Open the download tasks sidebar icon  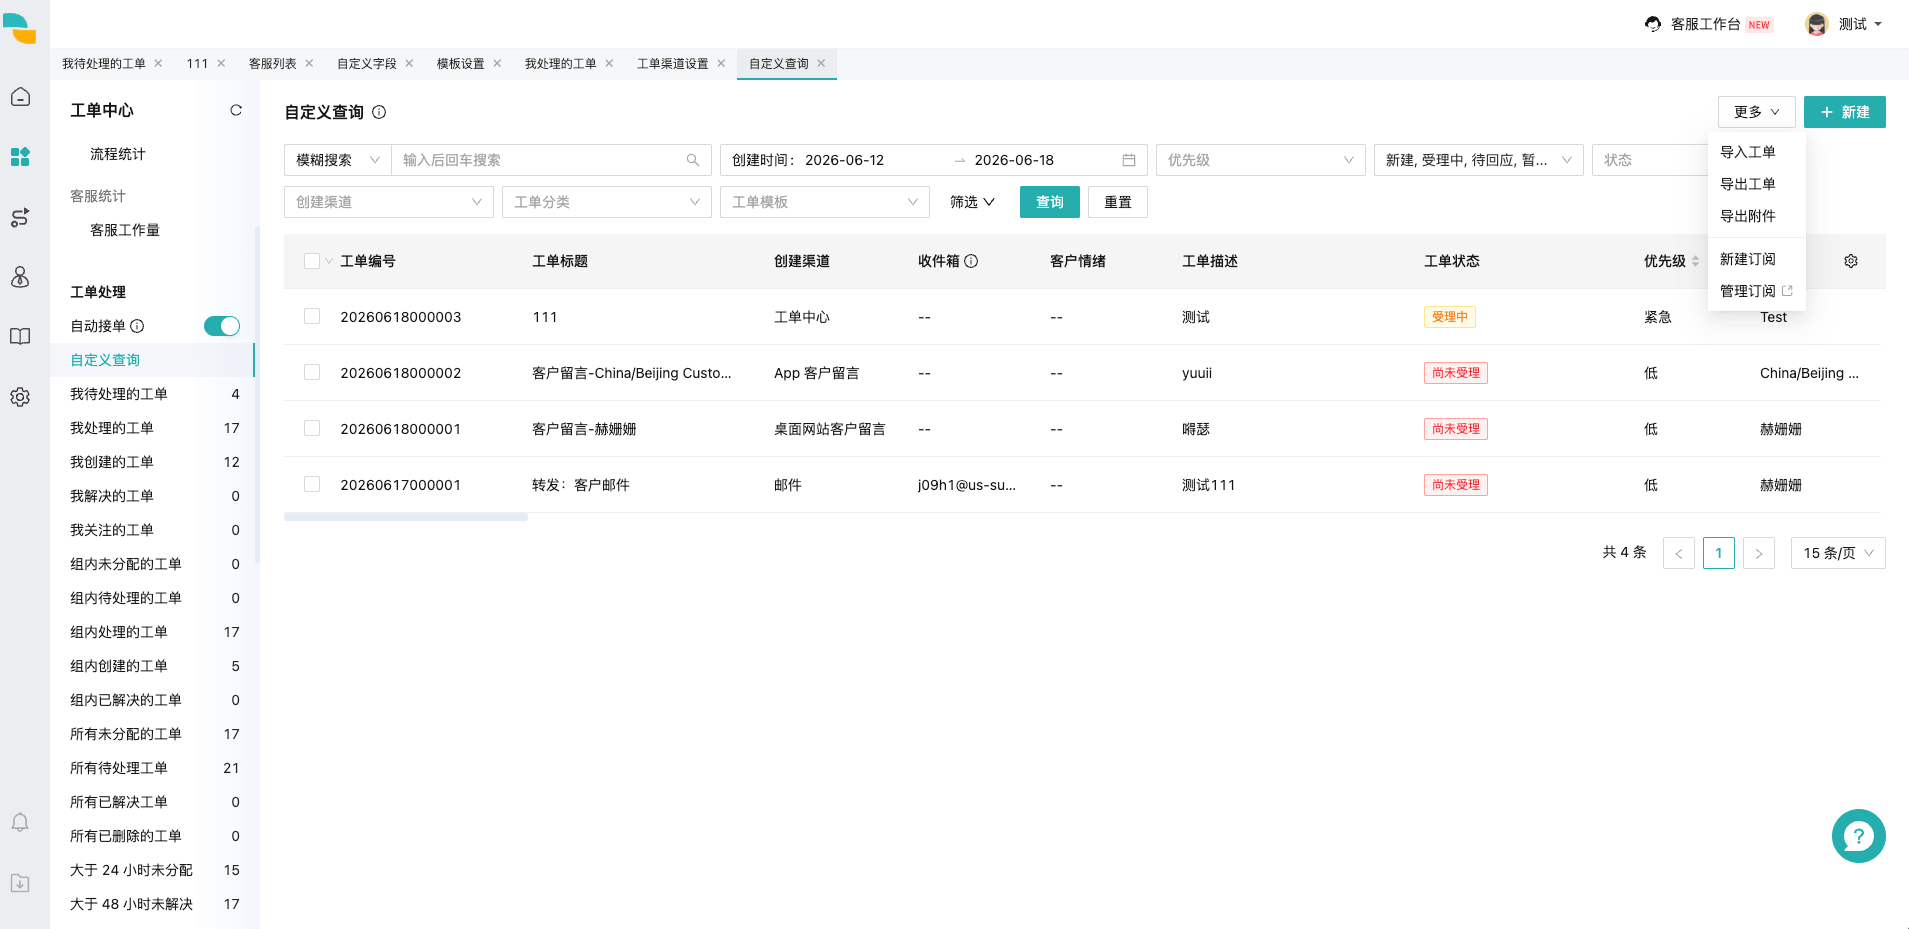click(x=20, y=883)
